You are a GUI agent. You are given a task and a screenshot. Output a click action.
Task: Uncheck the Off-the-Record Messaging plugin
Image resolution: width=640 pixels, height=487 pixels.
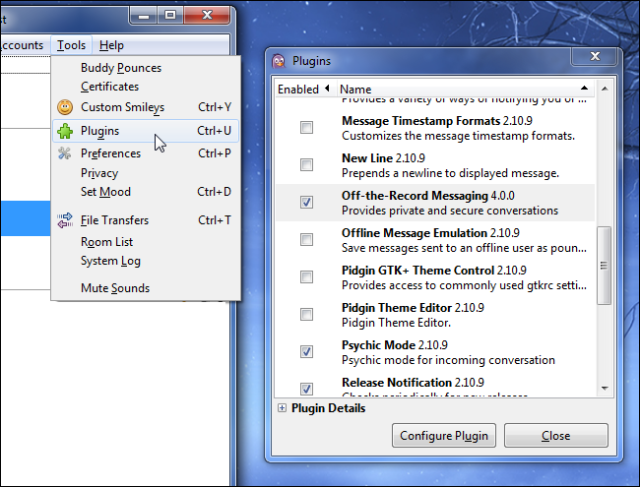[x=306, y=202]
